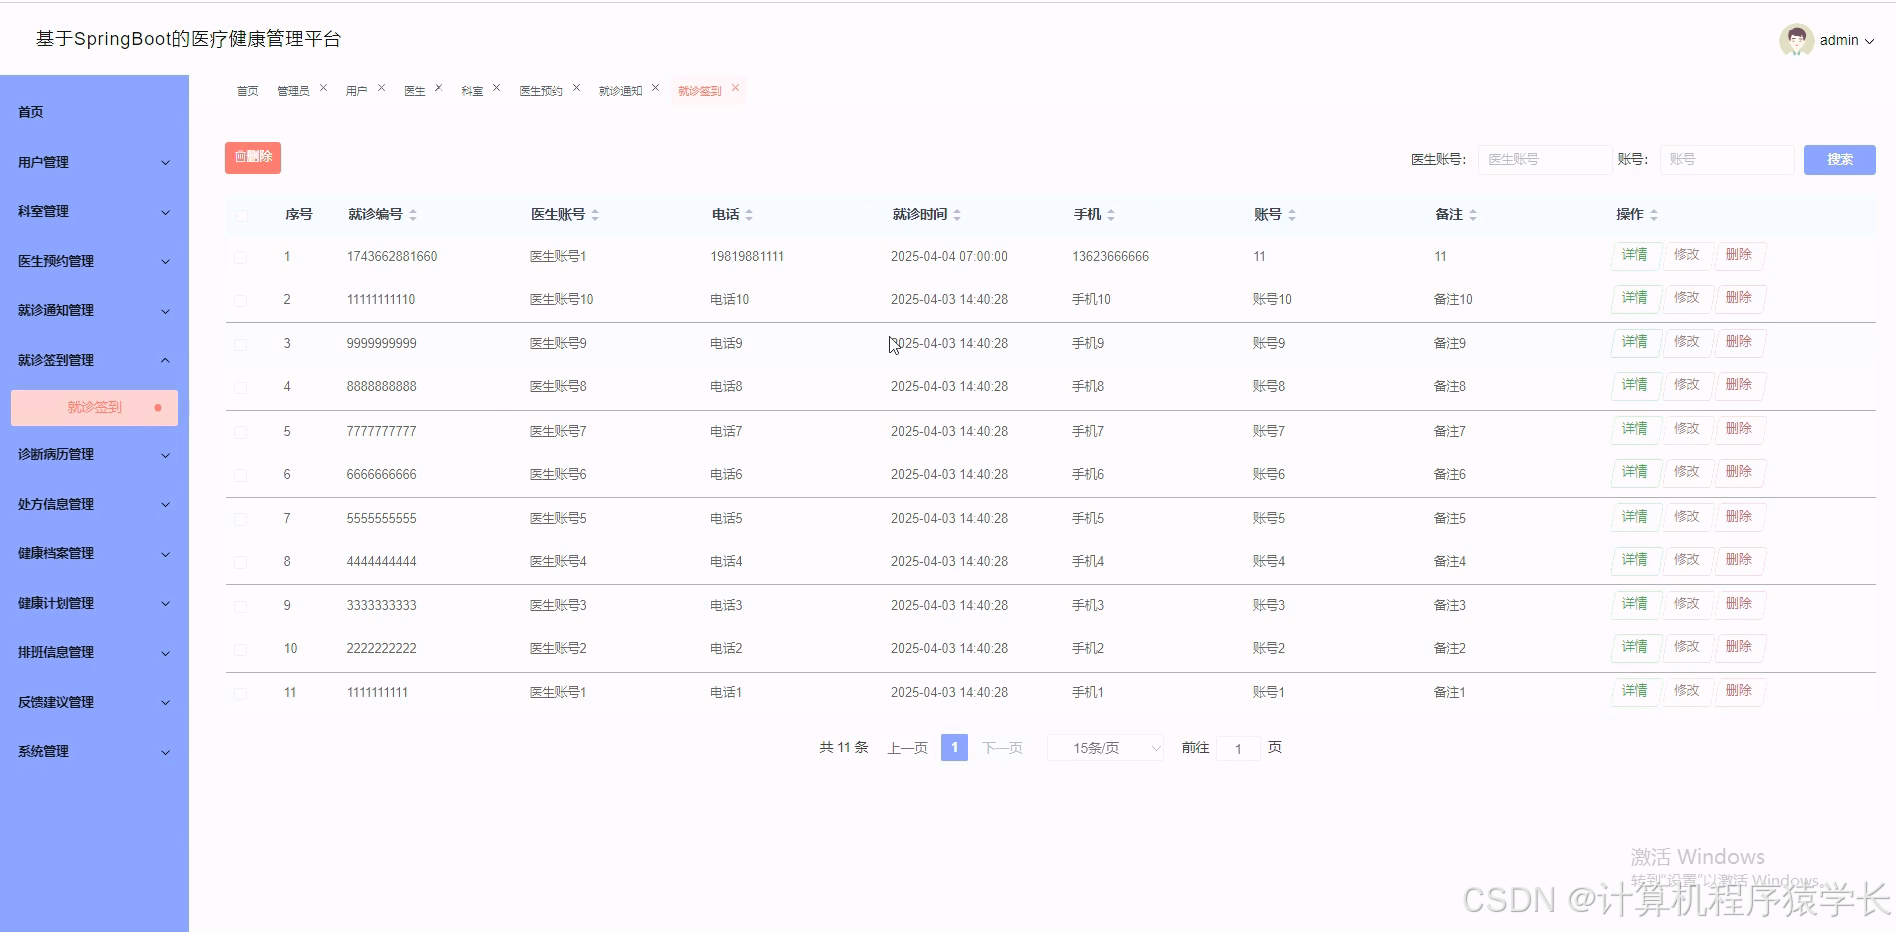Viewport: 1896px width, 932px height.
Task: Open the 15条/页 page size dropdown
Action: pyautogui.click(x=1104, y=747)
